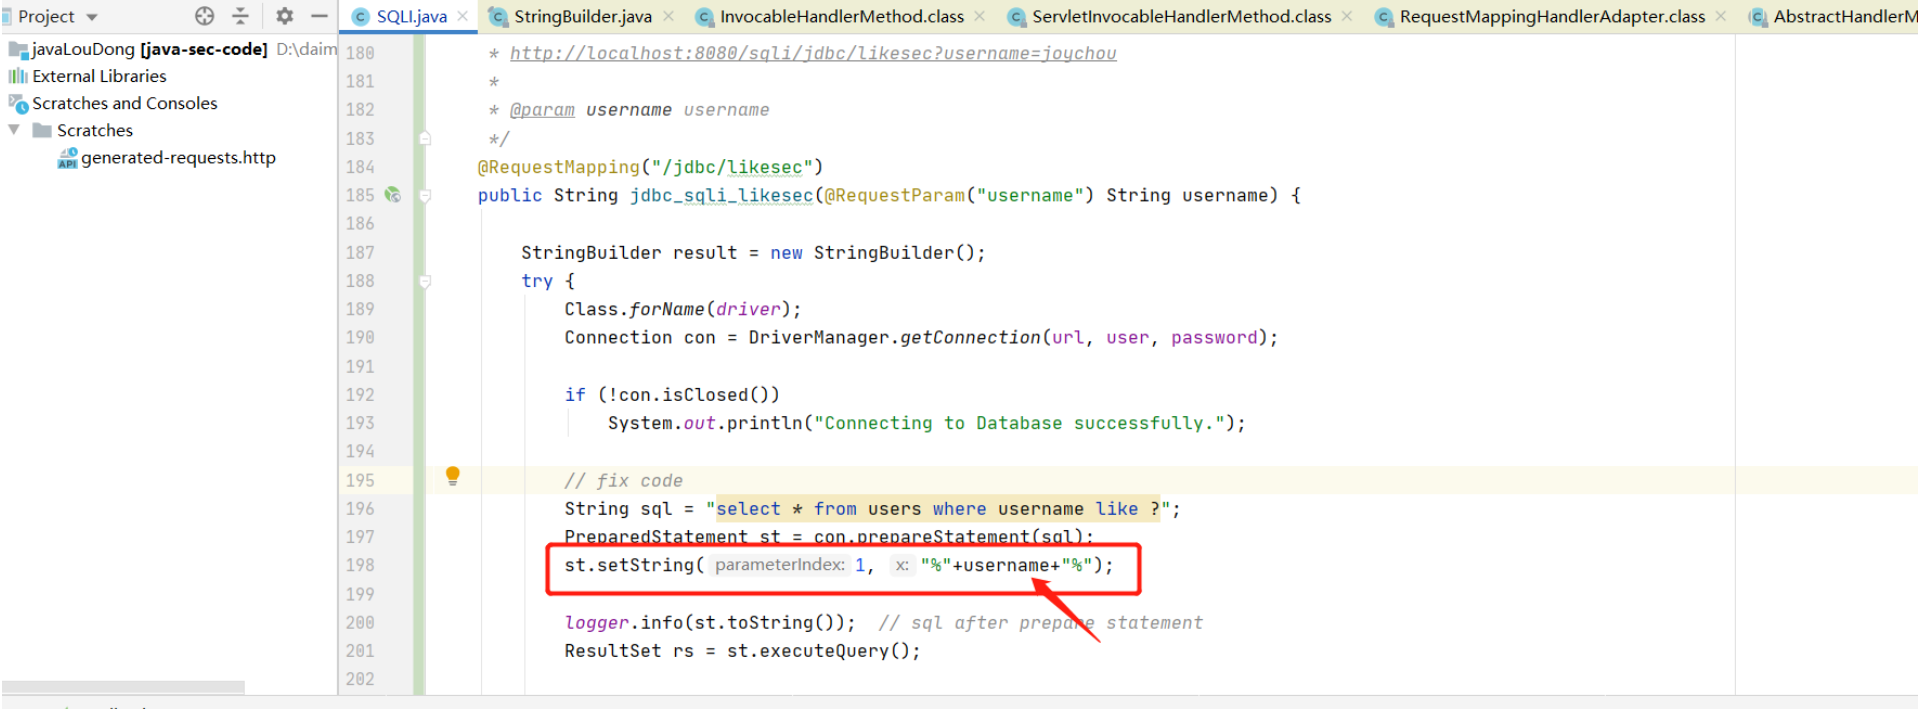Image resolution: width=1922 pixels, height=712 pixels.
Task: Close the SQLI.java tab
Action: coord(463,16)
